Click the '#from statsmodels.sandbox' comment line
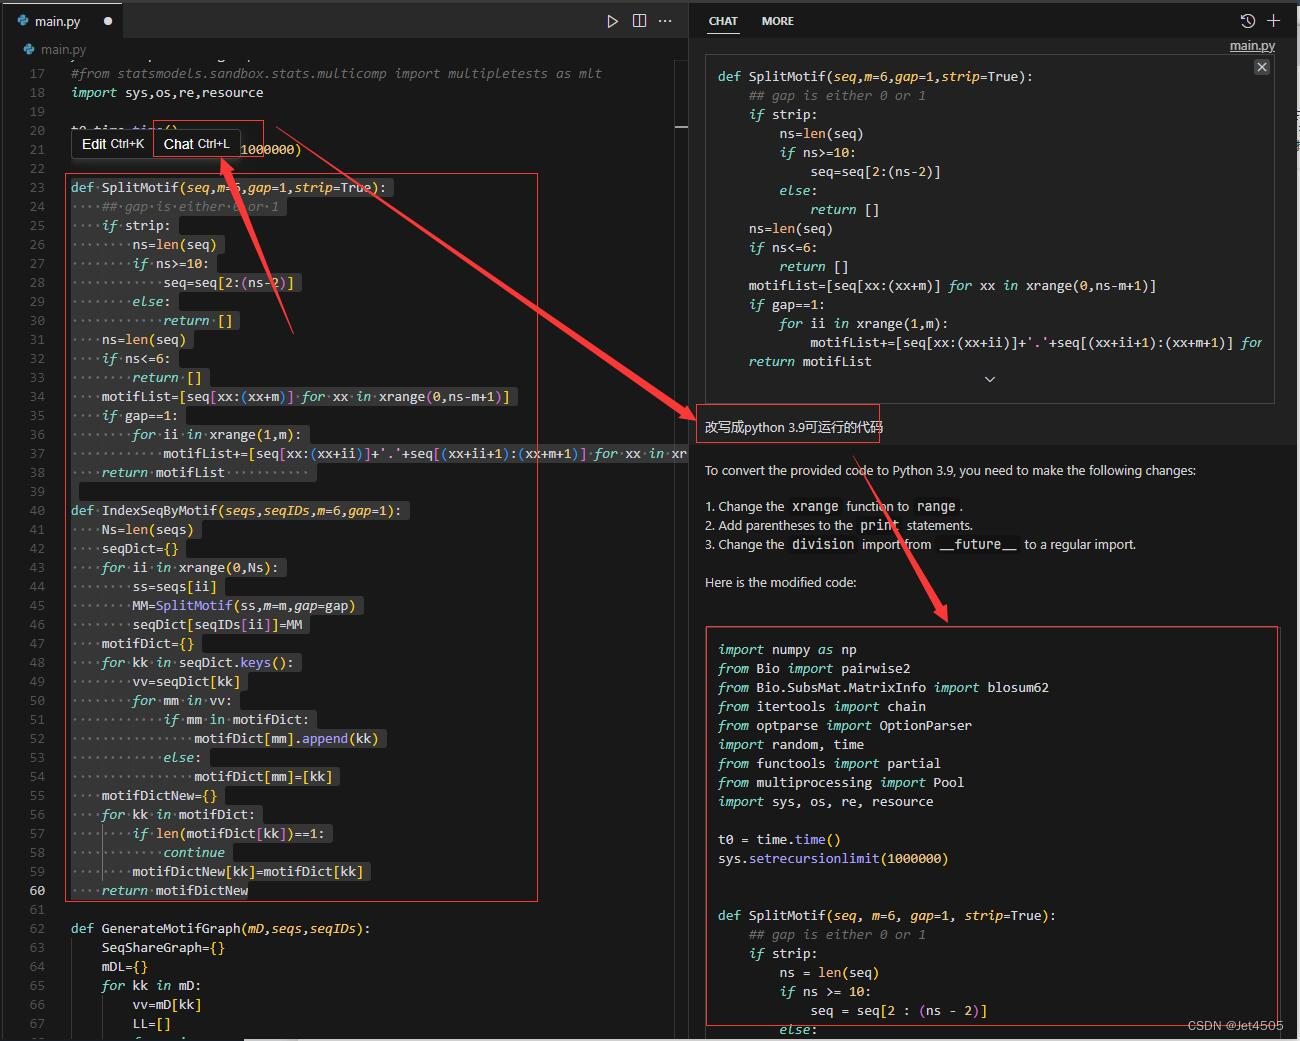The width and height of the screenshot is (1300, 1041). [336, 73]
